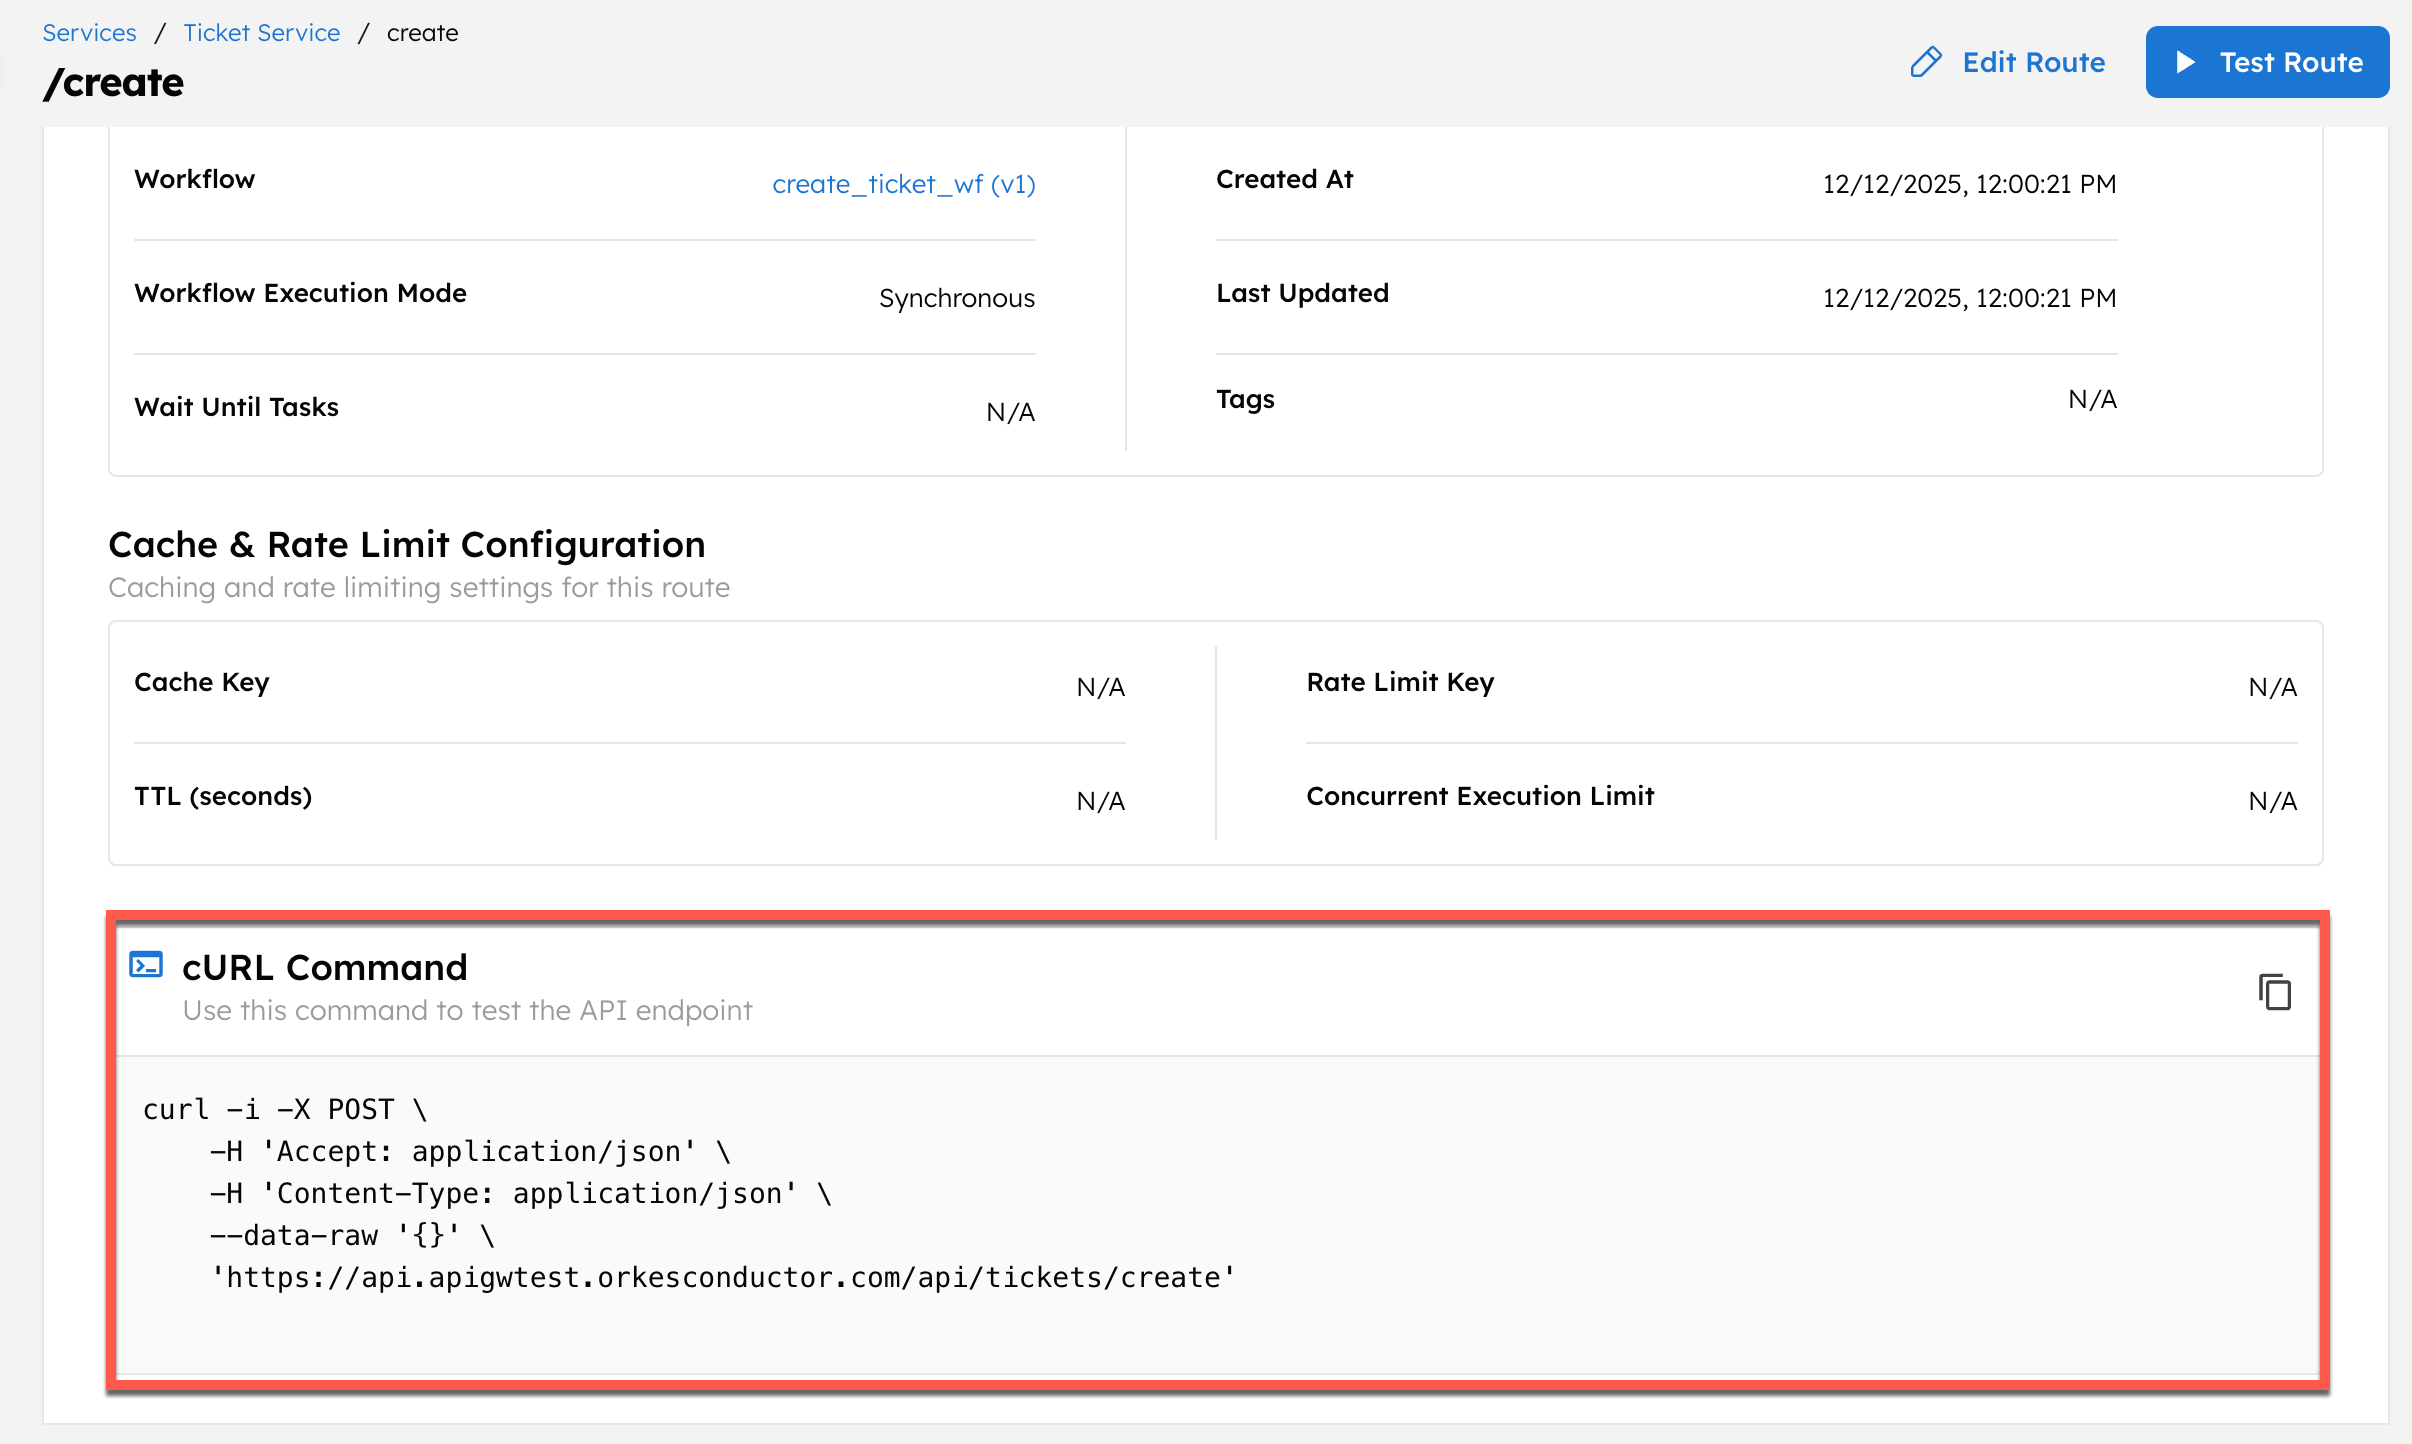The height and width of the screenshot is (1444, 2412).
Task: Click the Cache & Rate Limit Configuration heading
Action: pyautogui.click(x=407, y=545)
